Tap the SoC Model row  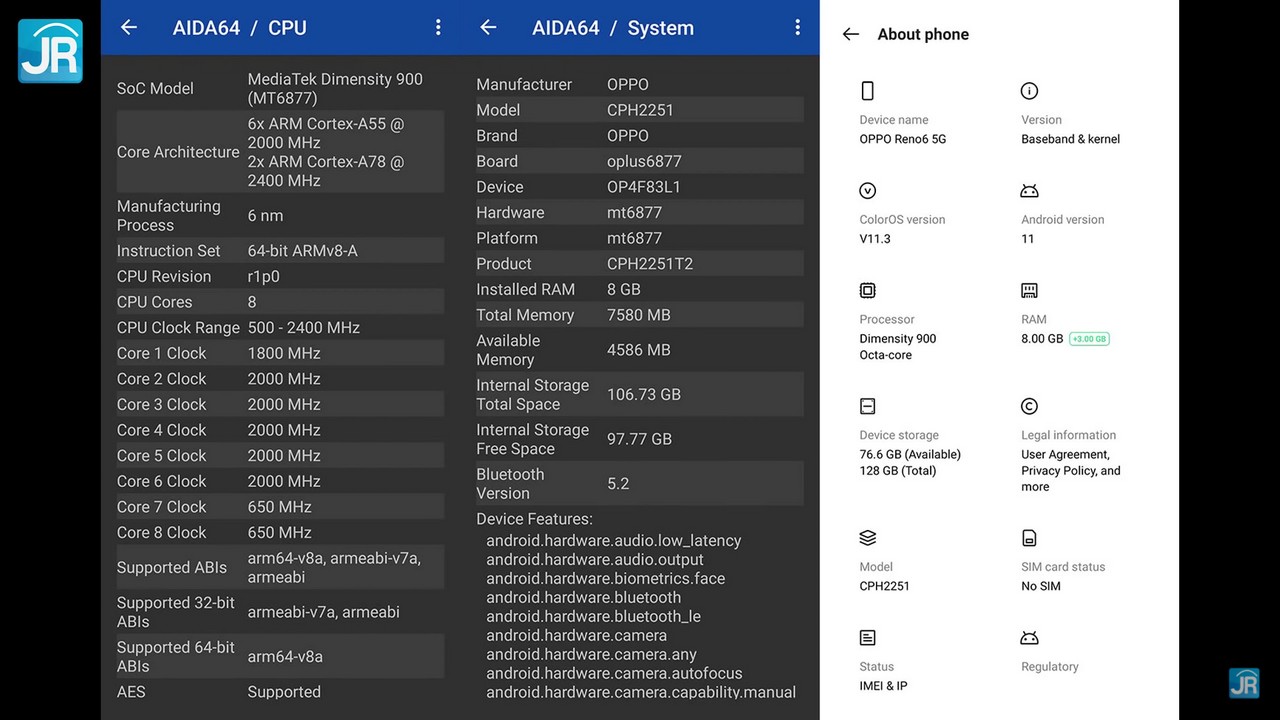[280, 88]
